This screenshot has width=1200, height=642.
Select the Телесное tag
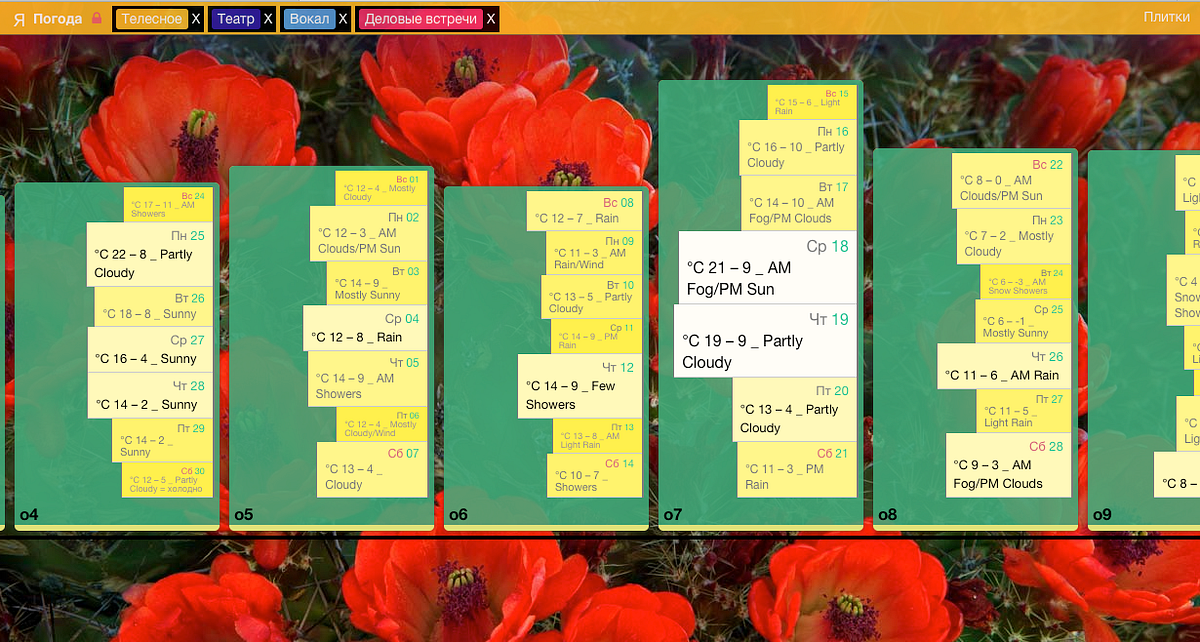pyautogui.click(x=152, y=18)
